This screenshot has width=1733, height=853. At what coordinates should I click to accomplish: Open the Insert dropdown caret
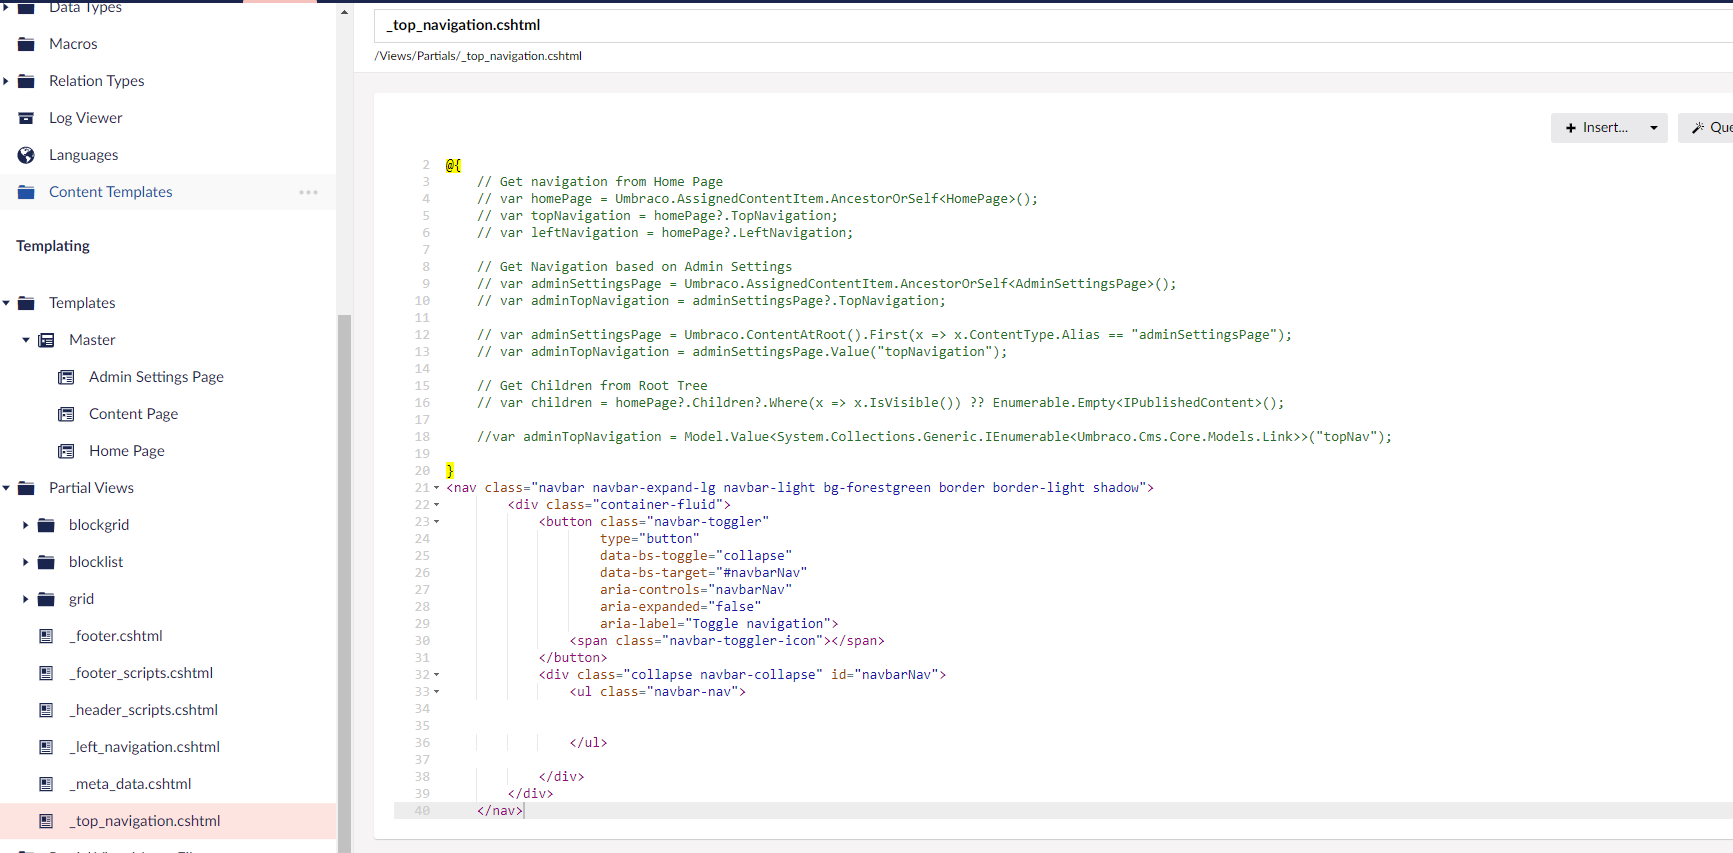[x=1654, y=128]
